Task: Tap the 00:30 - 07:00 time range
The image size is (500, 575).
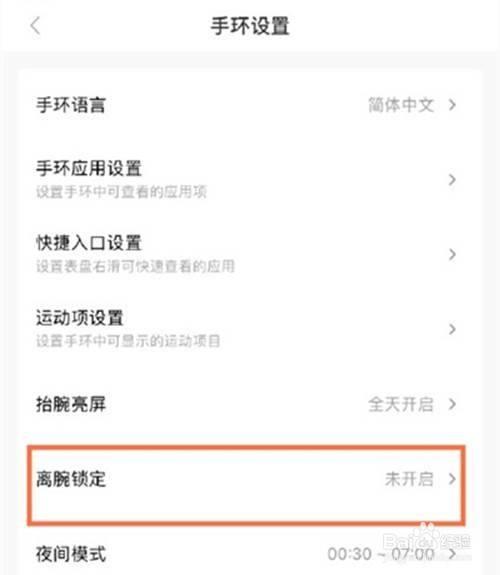Action: coord(381,554)
